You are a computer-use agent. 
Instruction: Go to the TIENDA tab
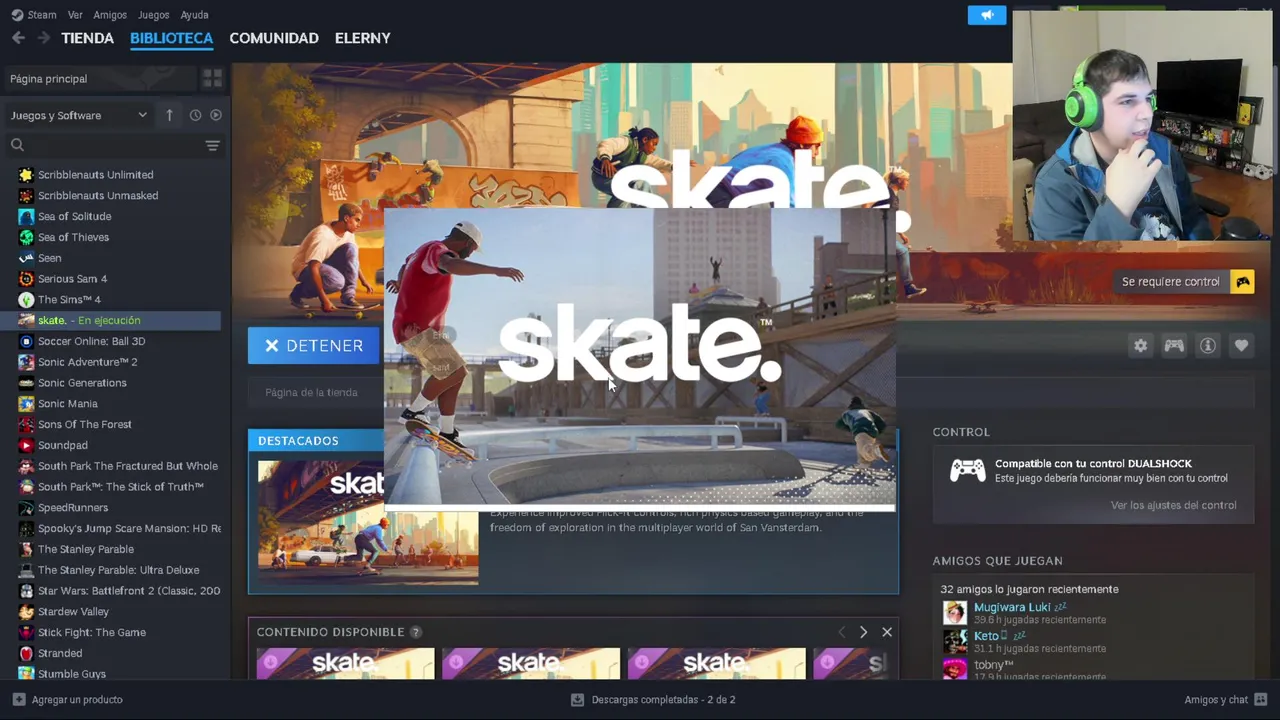click(x=87, y=38)
